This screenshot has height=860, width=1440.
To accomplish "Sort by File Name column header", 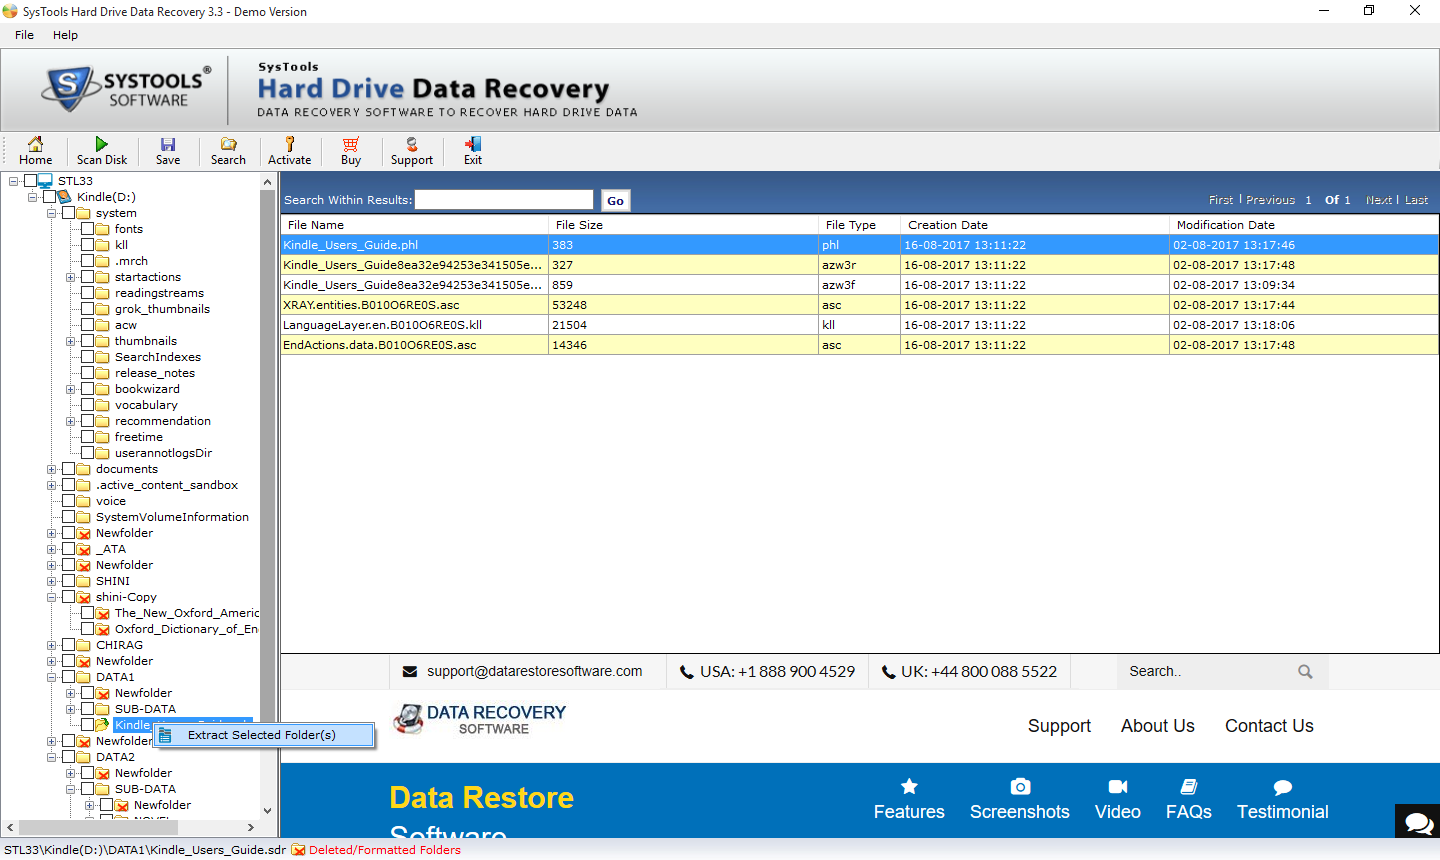I will (415, 225).
